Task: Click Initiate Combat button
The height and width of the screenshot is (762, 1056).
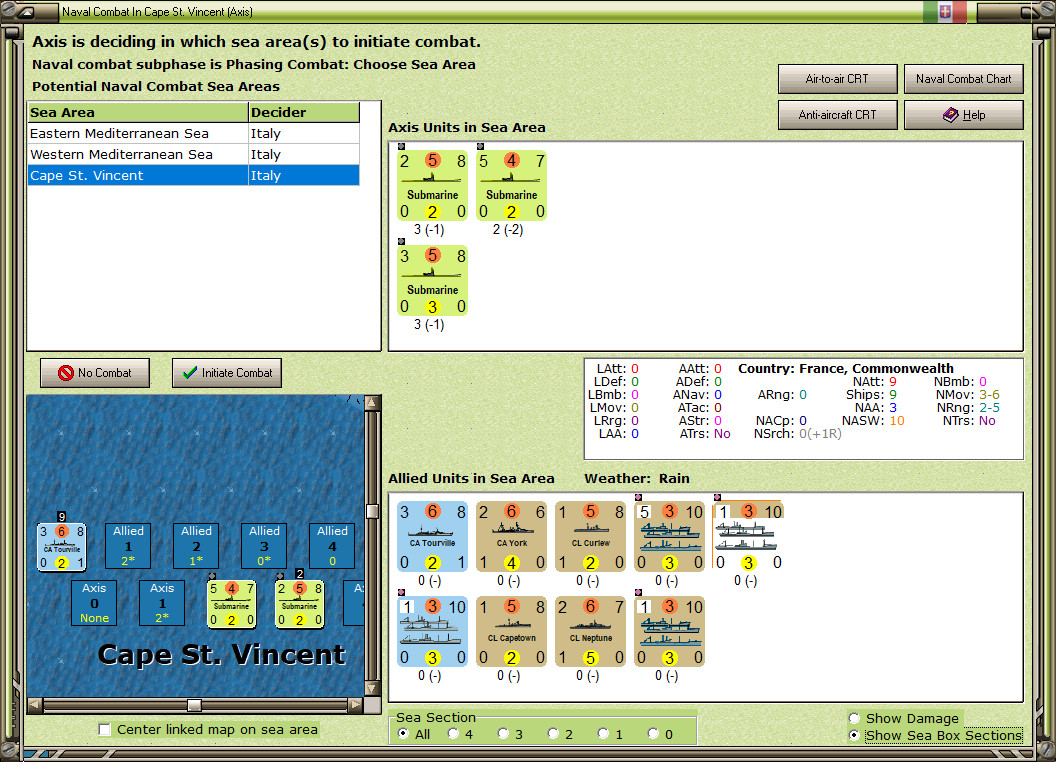Action: (227, 373)
